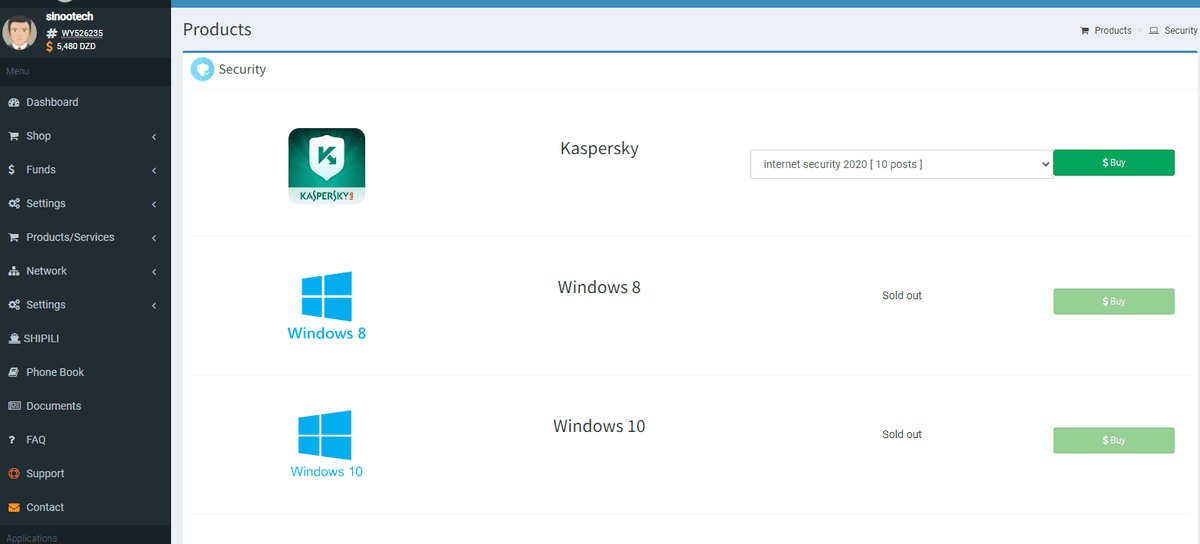Image resolution: width=1200 pixels, height=544 pixels.
Task: Click the Buy button for Windows 10
Action: 1114,440
